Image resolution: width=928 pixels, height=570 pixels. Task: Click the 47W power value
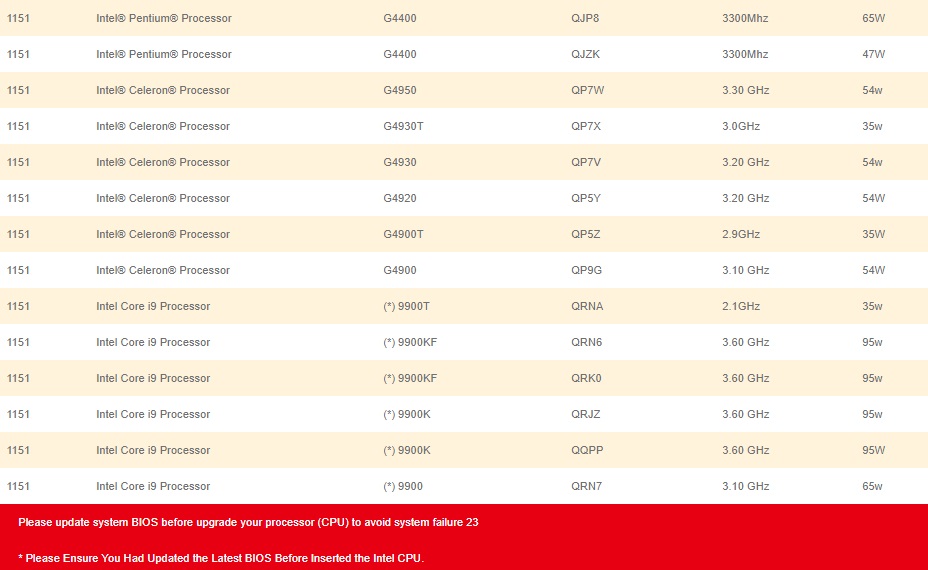pos(874,54)
